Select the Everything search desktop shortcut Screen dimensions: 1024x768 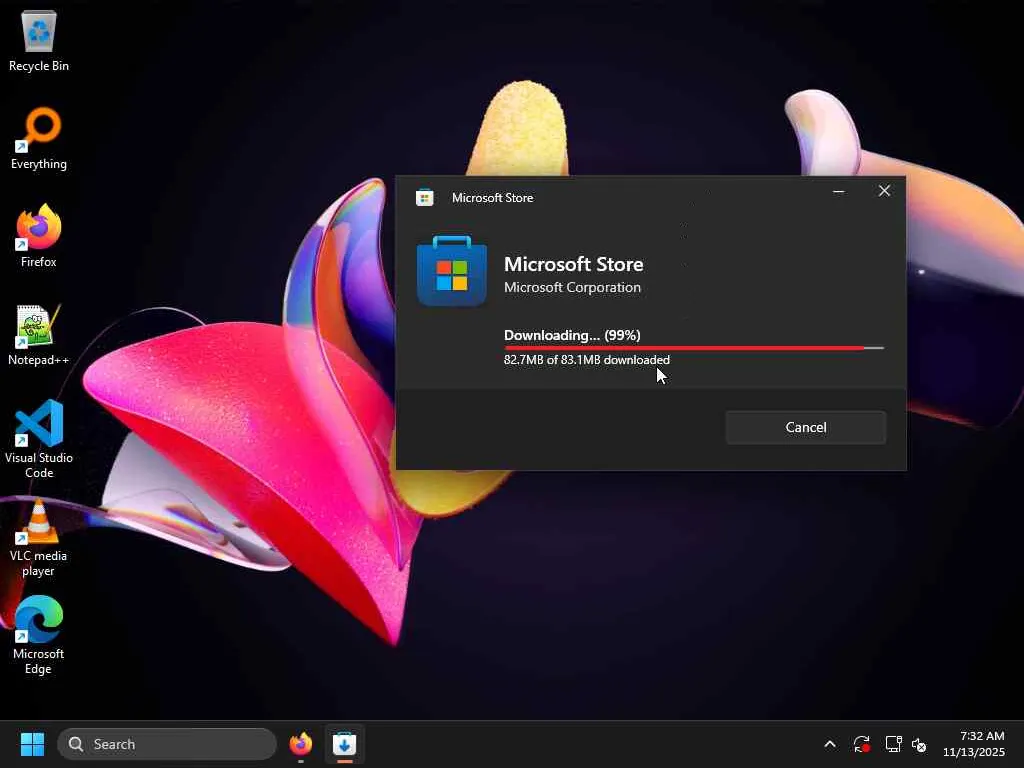point(39,139)
